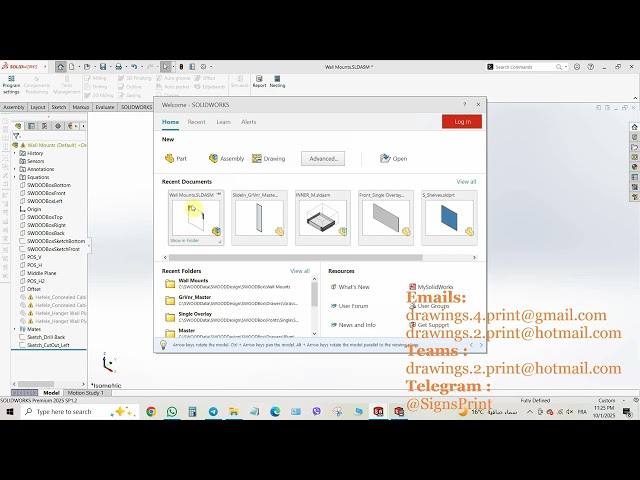This screenshot has width=640, height=480.
Task: Click Open in the Welcome dialog
Action: point(393,158)
